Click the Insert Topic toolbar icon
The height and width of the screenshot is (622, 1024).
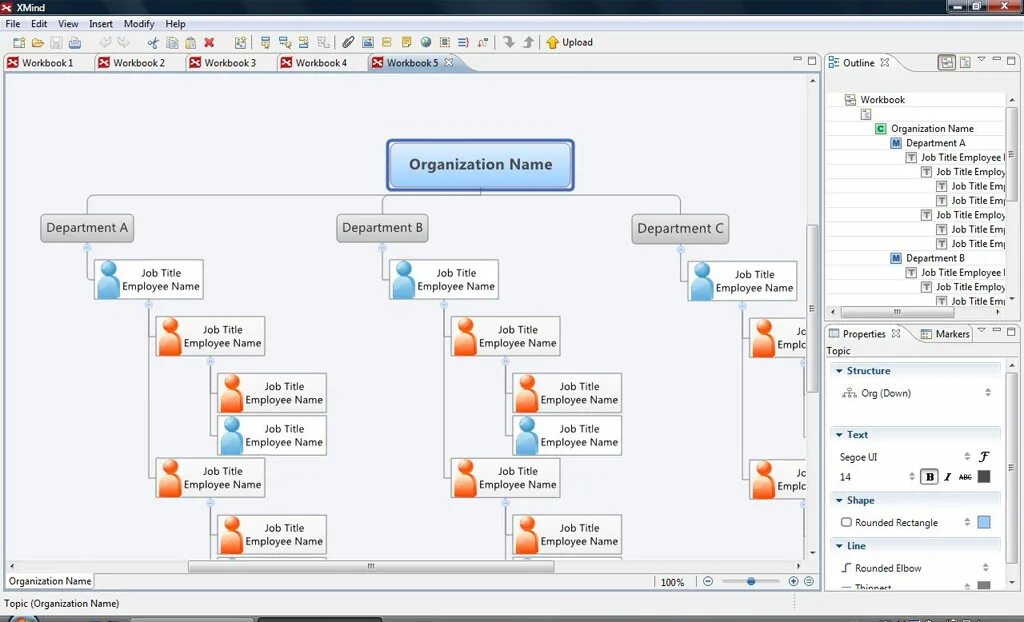point(265,42)
